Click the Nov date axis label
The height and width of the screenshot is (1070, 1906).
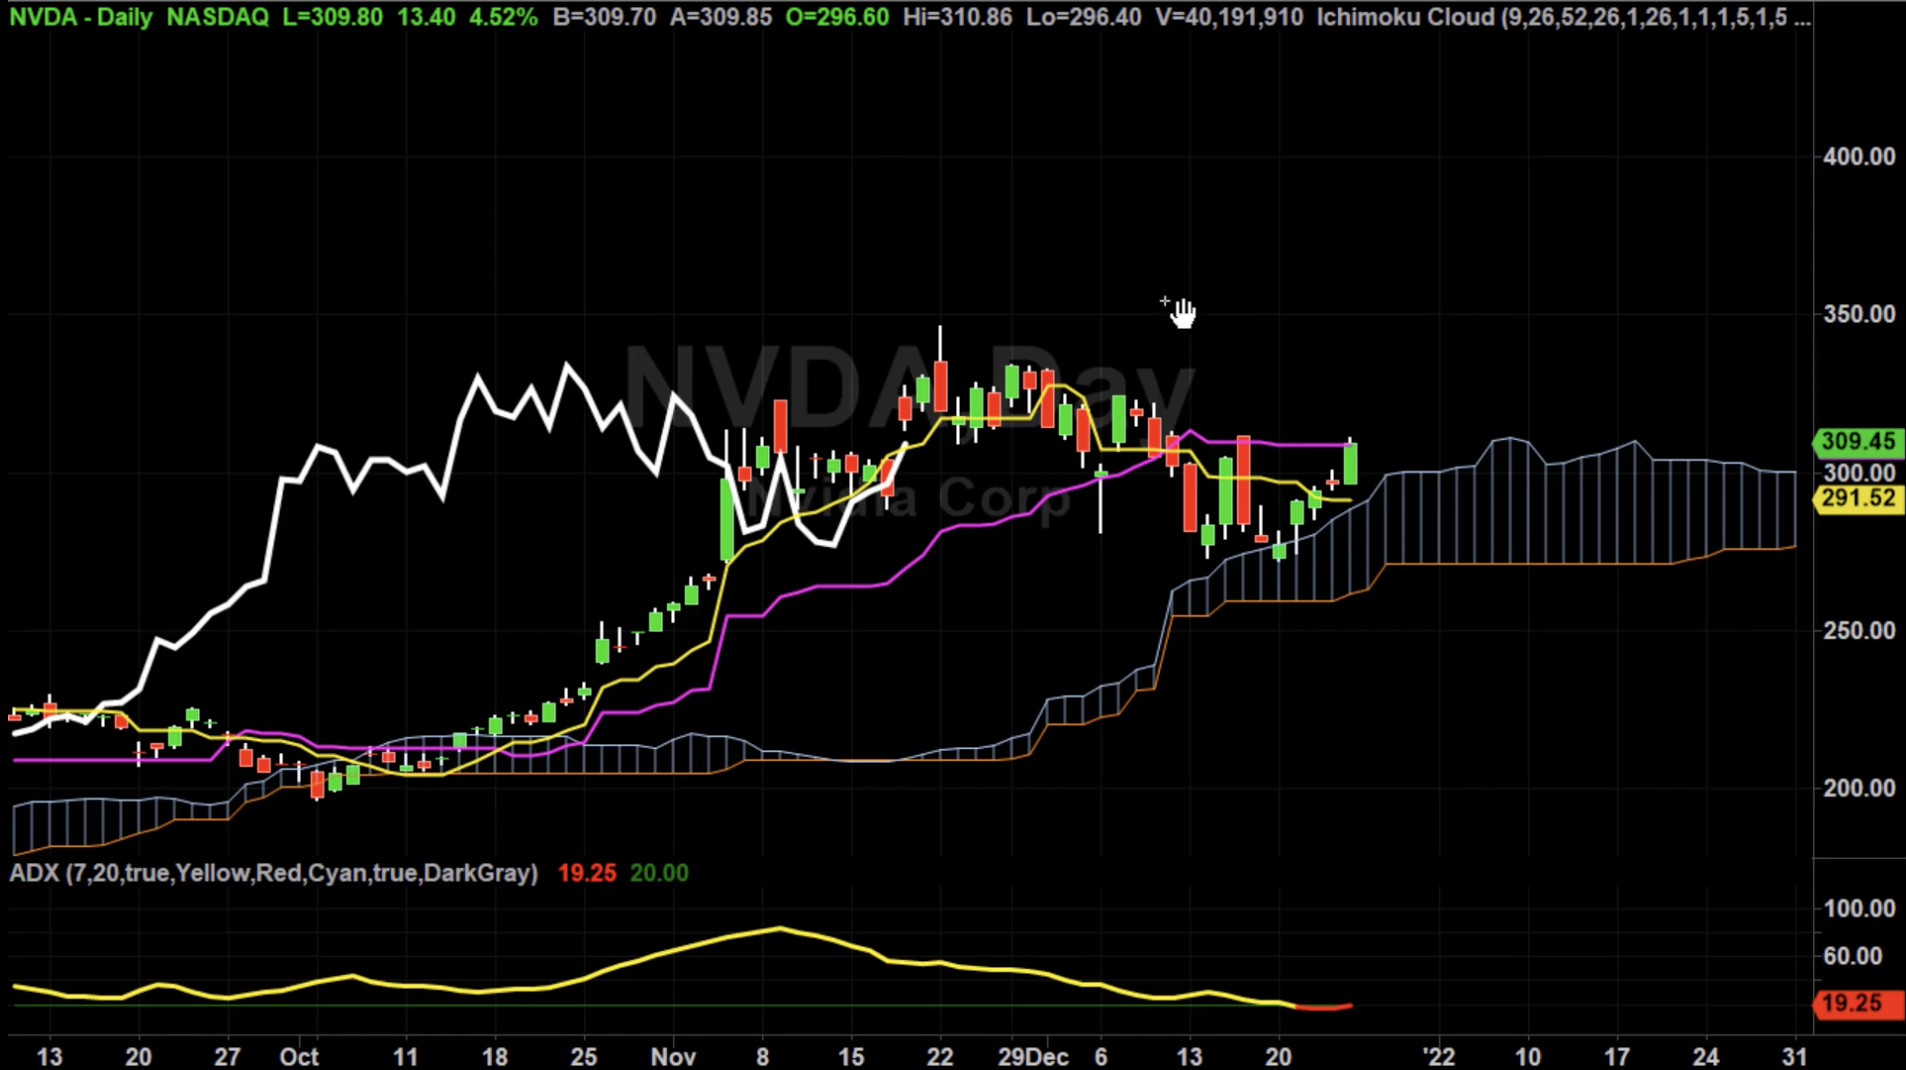(673, 1057)
